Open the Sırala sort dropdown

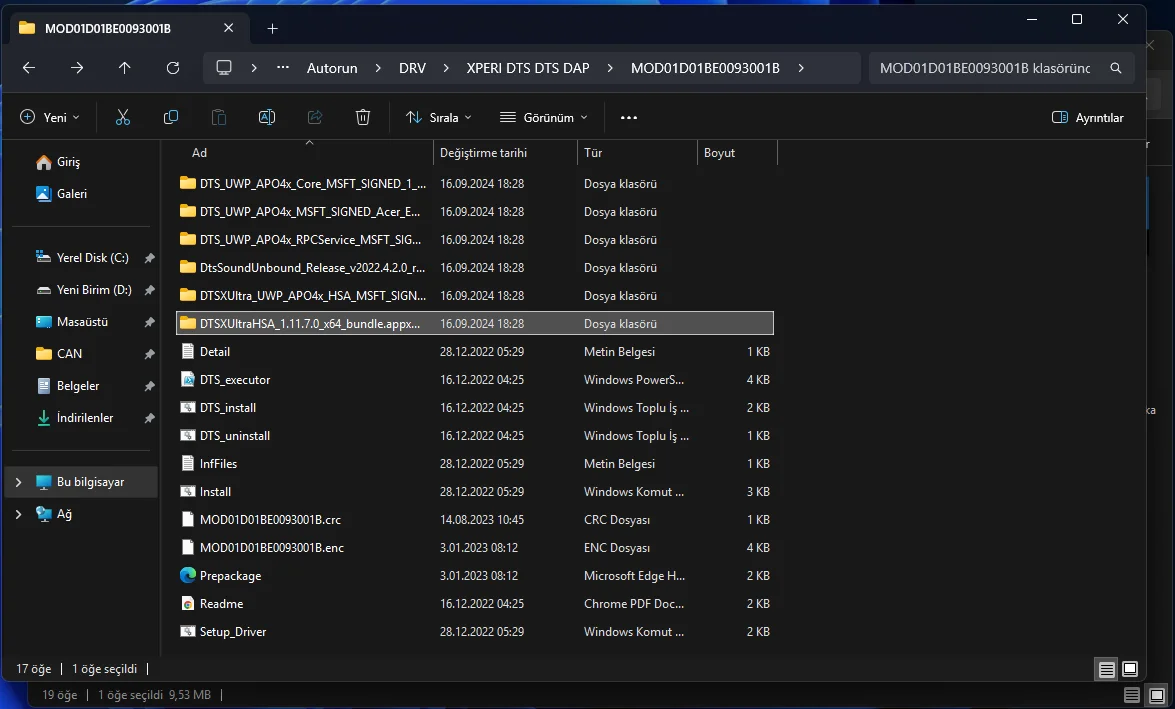point(439,117)
